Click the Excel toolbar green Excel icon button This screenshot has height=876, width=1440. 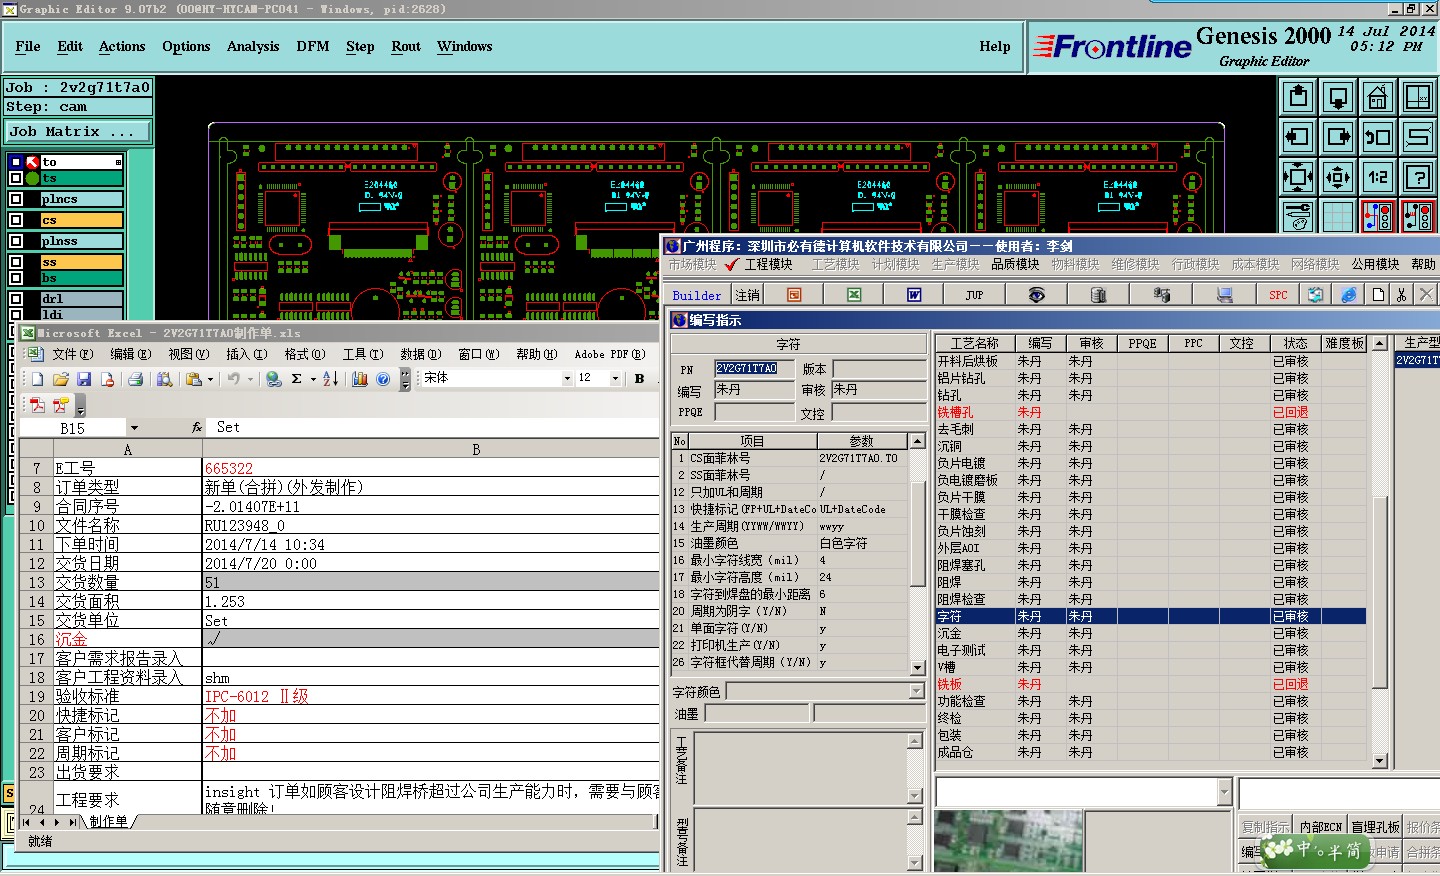tap(853, 295)
